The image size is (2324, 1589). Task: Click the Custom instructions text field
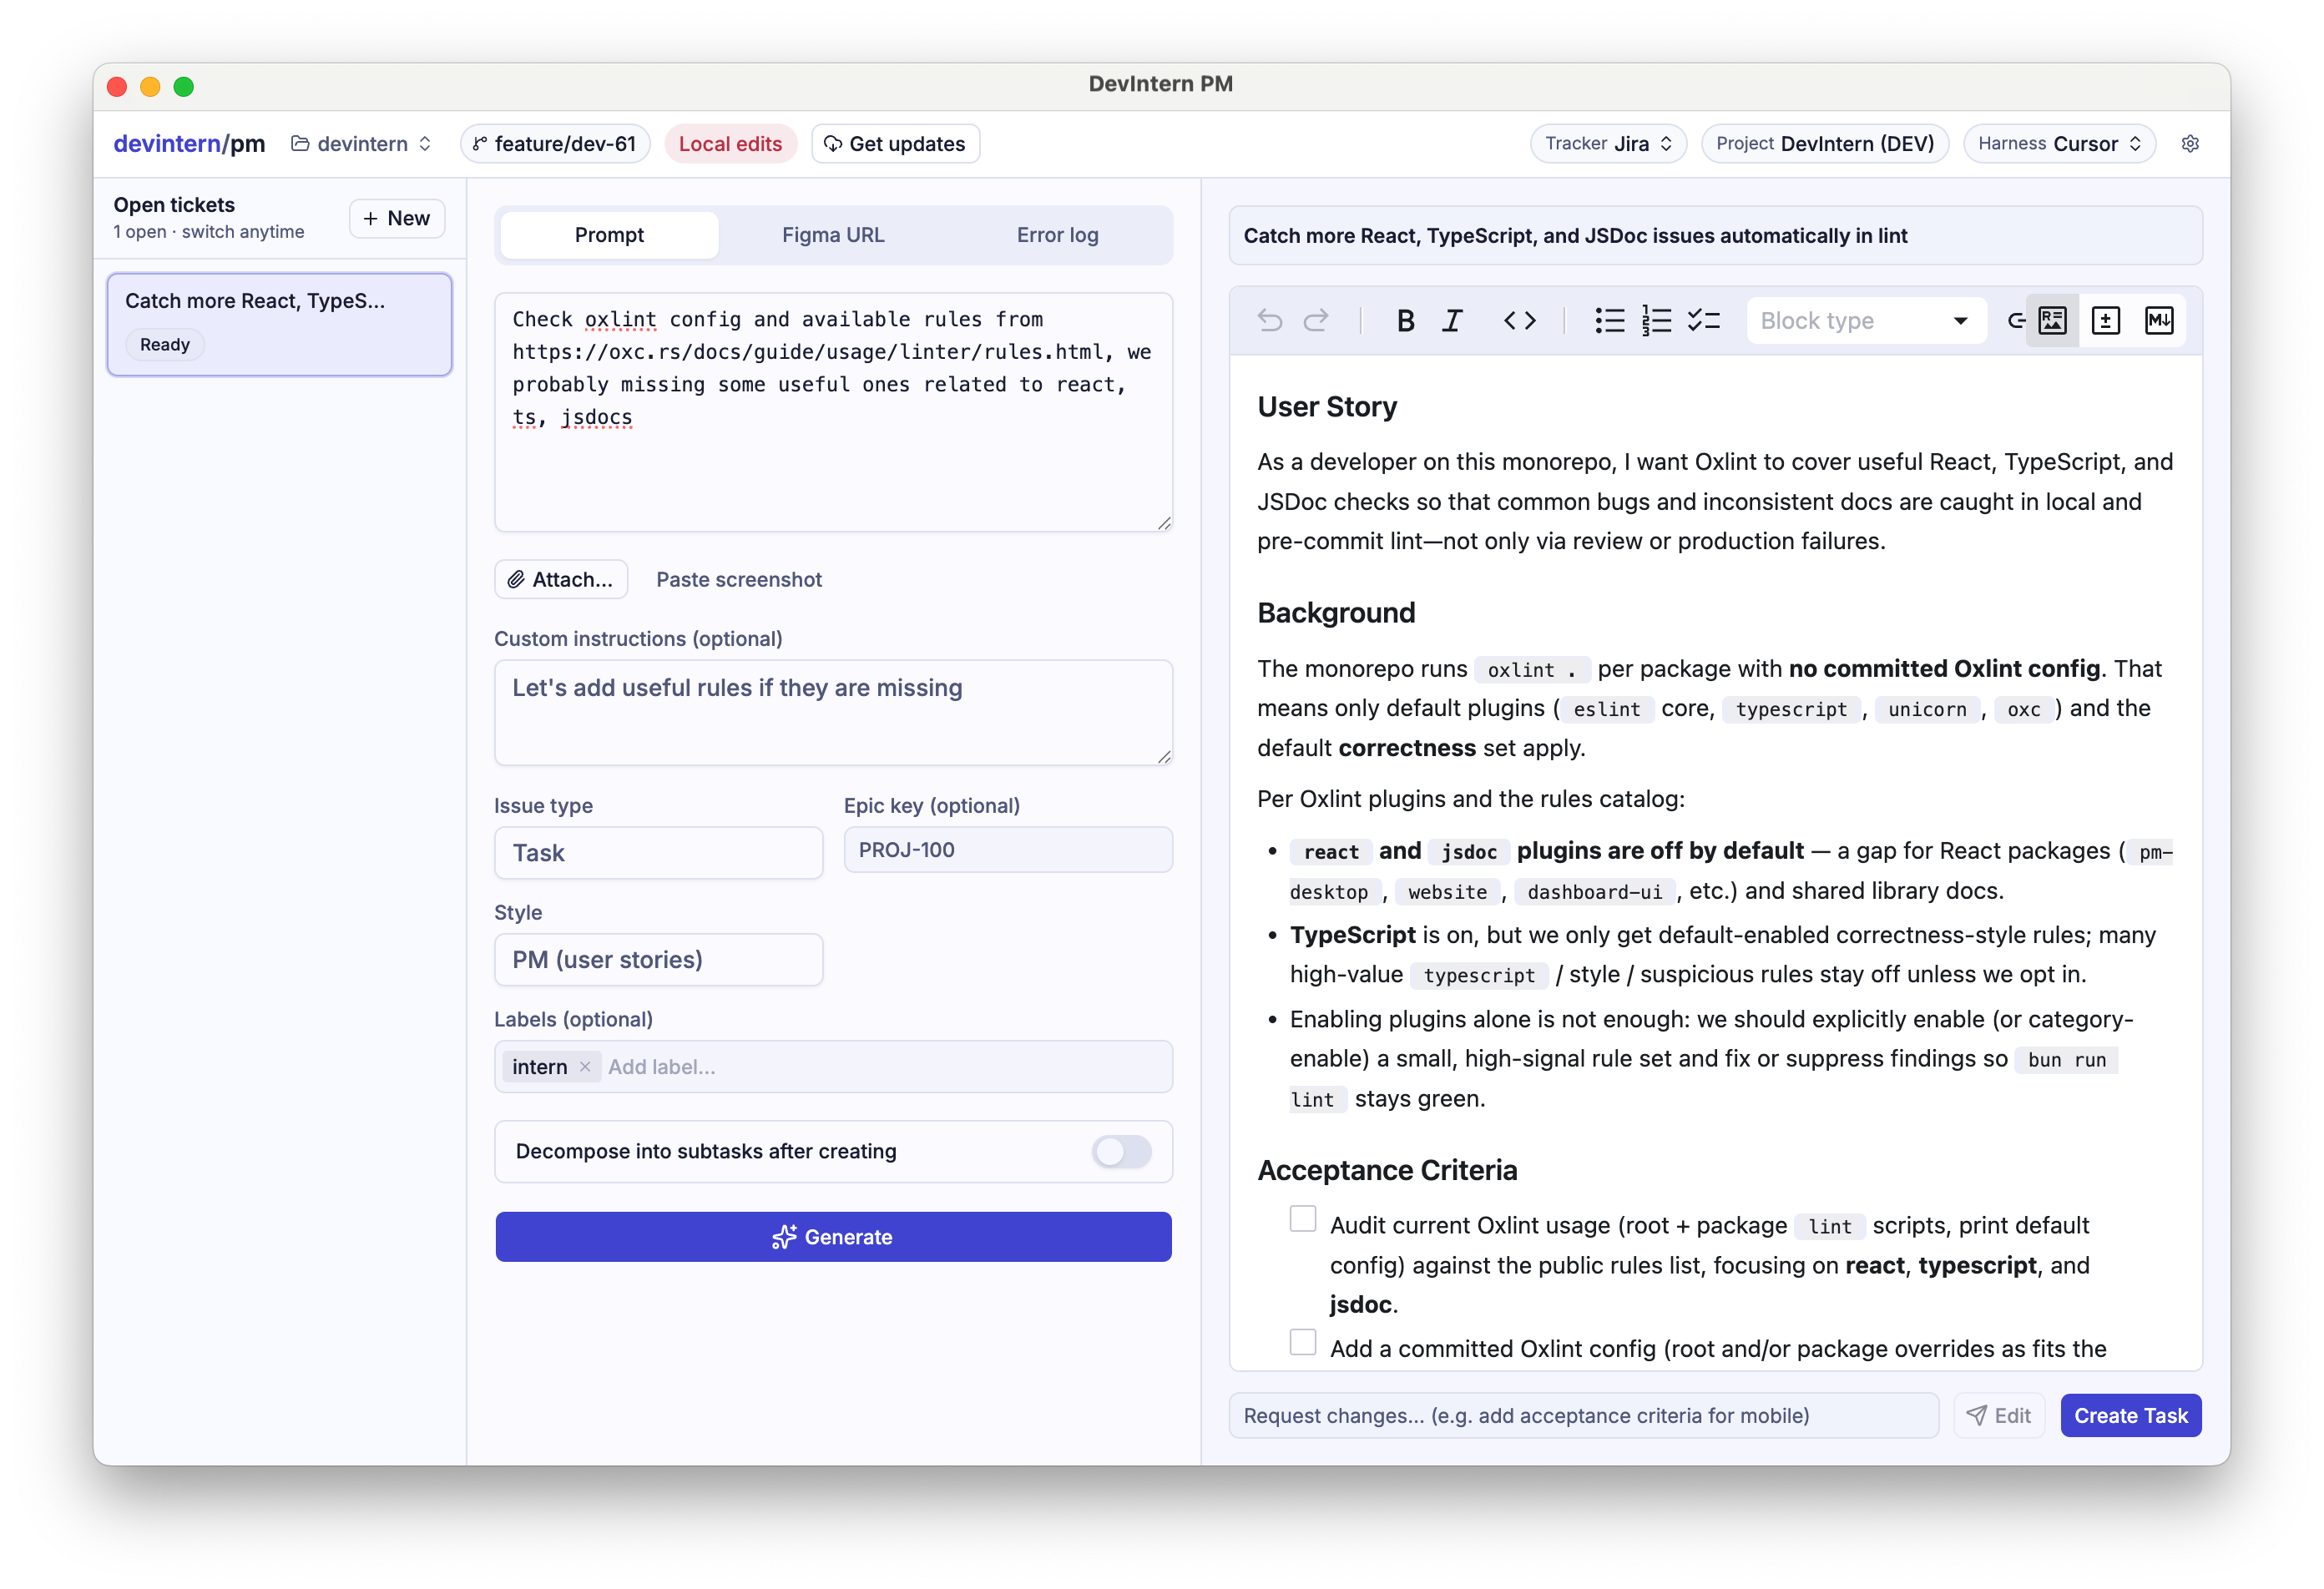(833, 712)
